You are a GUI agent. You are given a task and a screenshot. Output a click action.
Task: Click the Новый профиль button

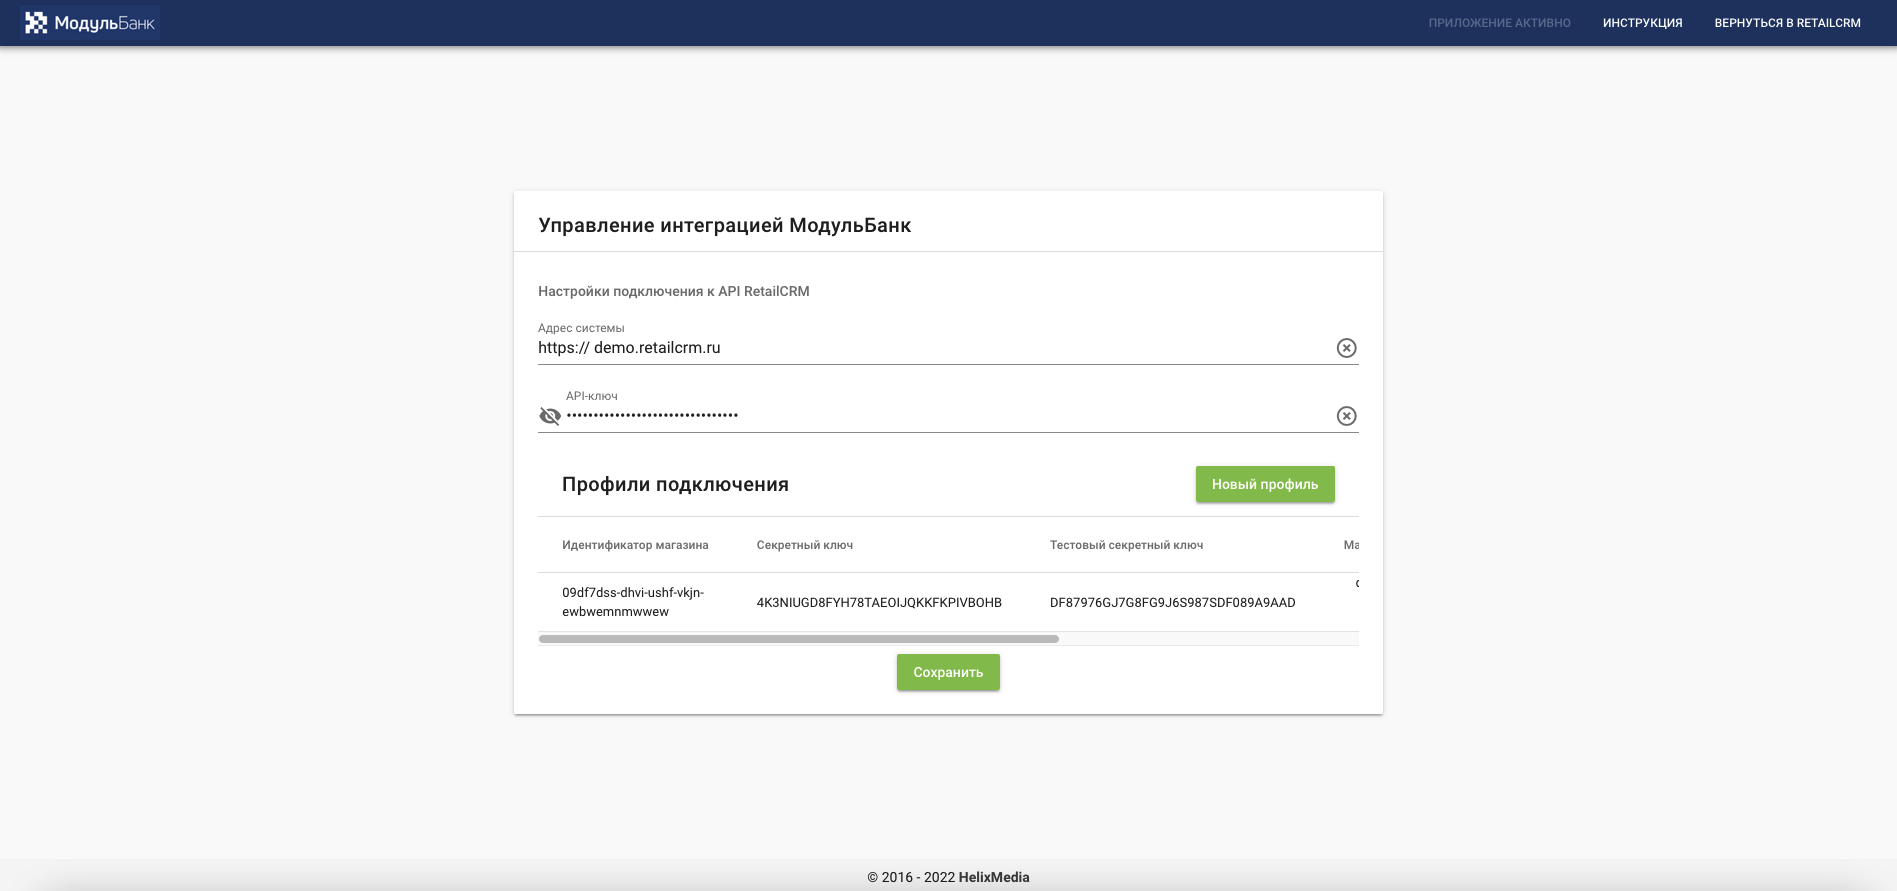(1265, 484)
